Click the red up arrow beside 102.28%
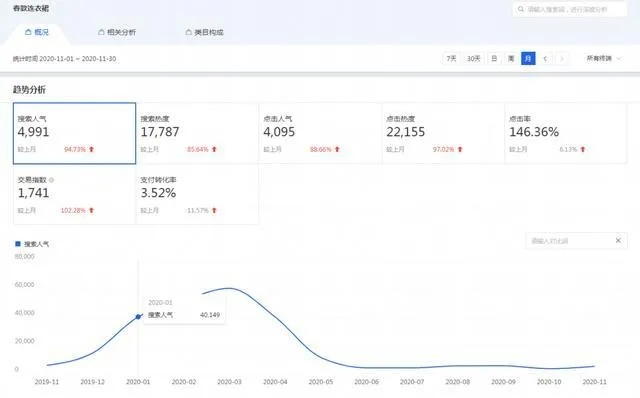The height and width of the screenshot is (398, 640). [91, 211]
